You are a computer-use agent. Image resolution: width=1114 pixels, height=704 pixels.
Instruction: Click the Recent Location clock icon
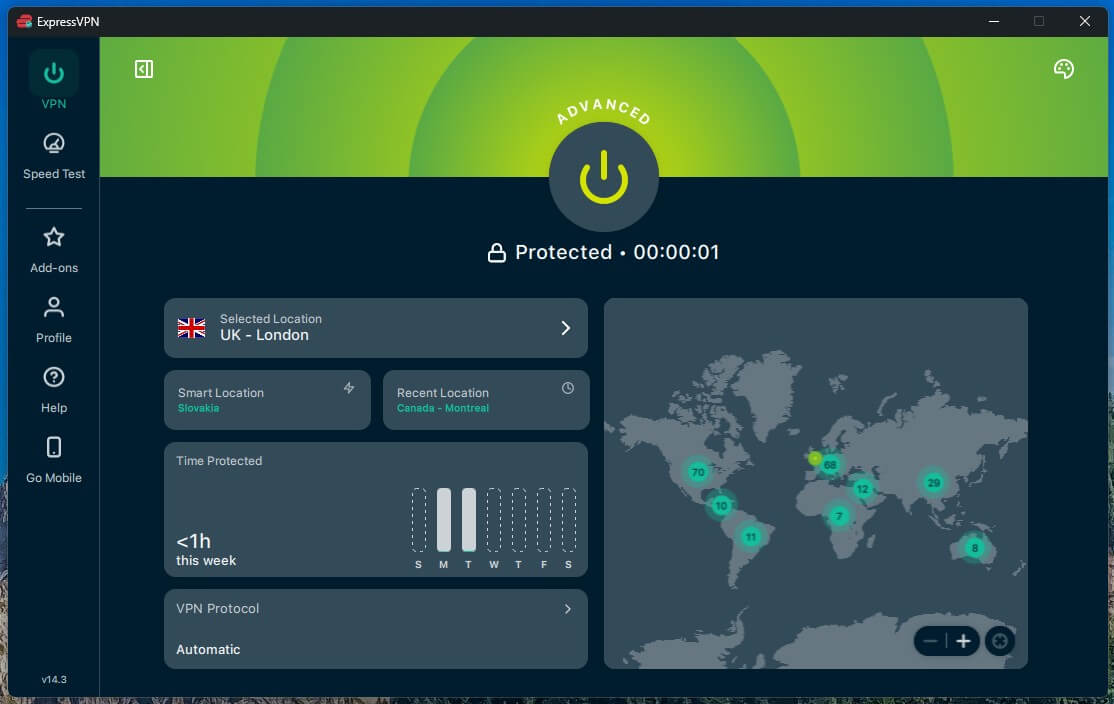(x=568, y=388)
